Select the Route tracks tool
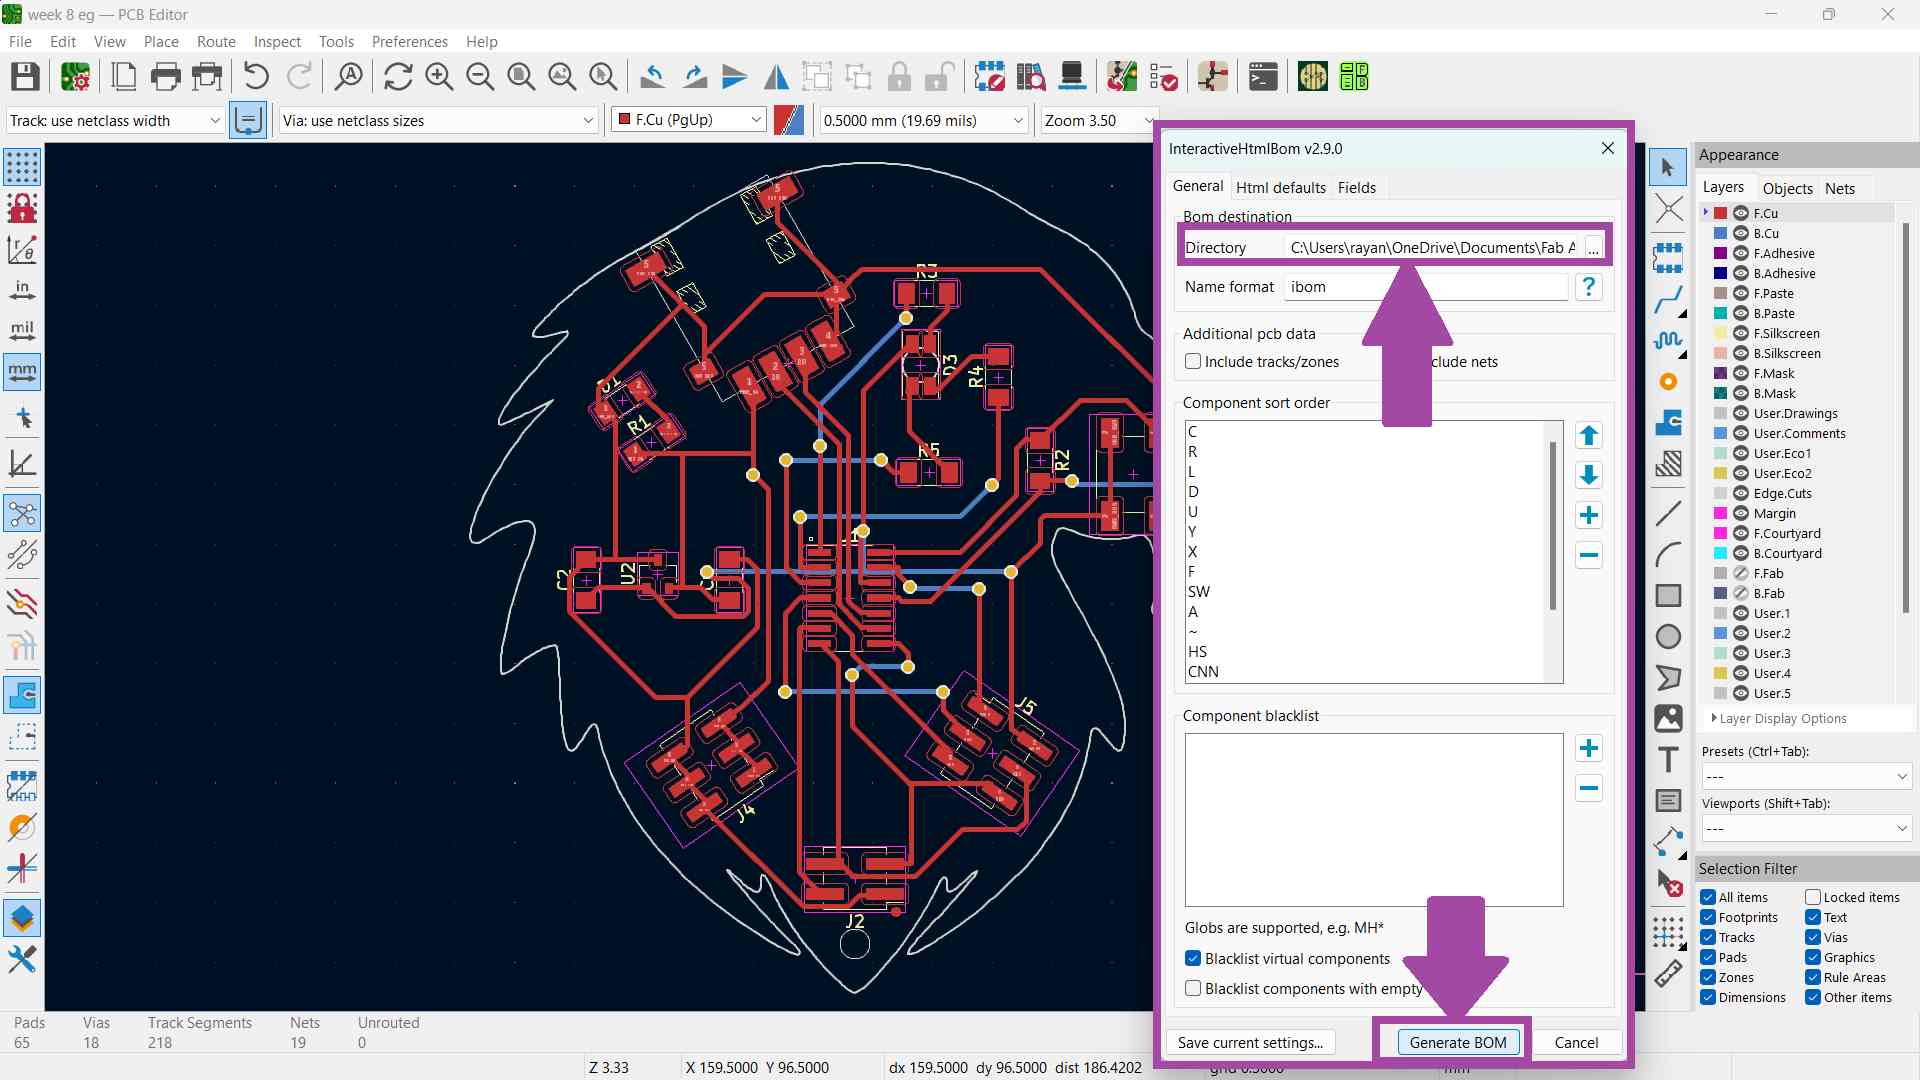Image resolution: width=1920 pixels, height=1080 pixels. [1668, 299]
